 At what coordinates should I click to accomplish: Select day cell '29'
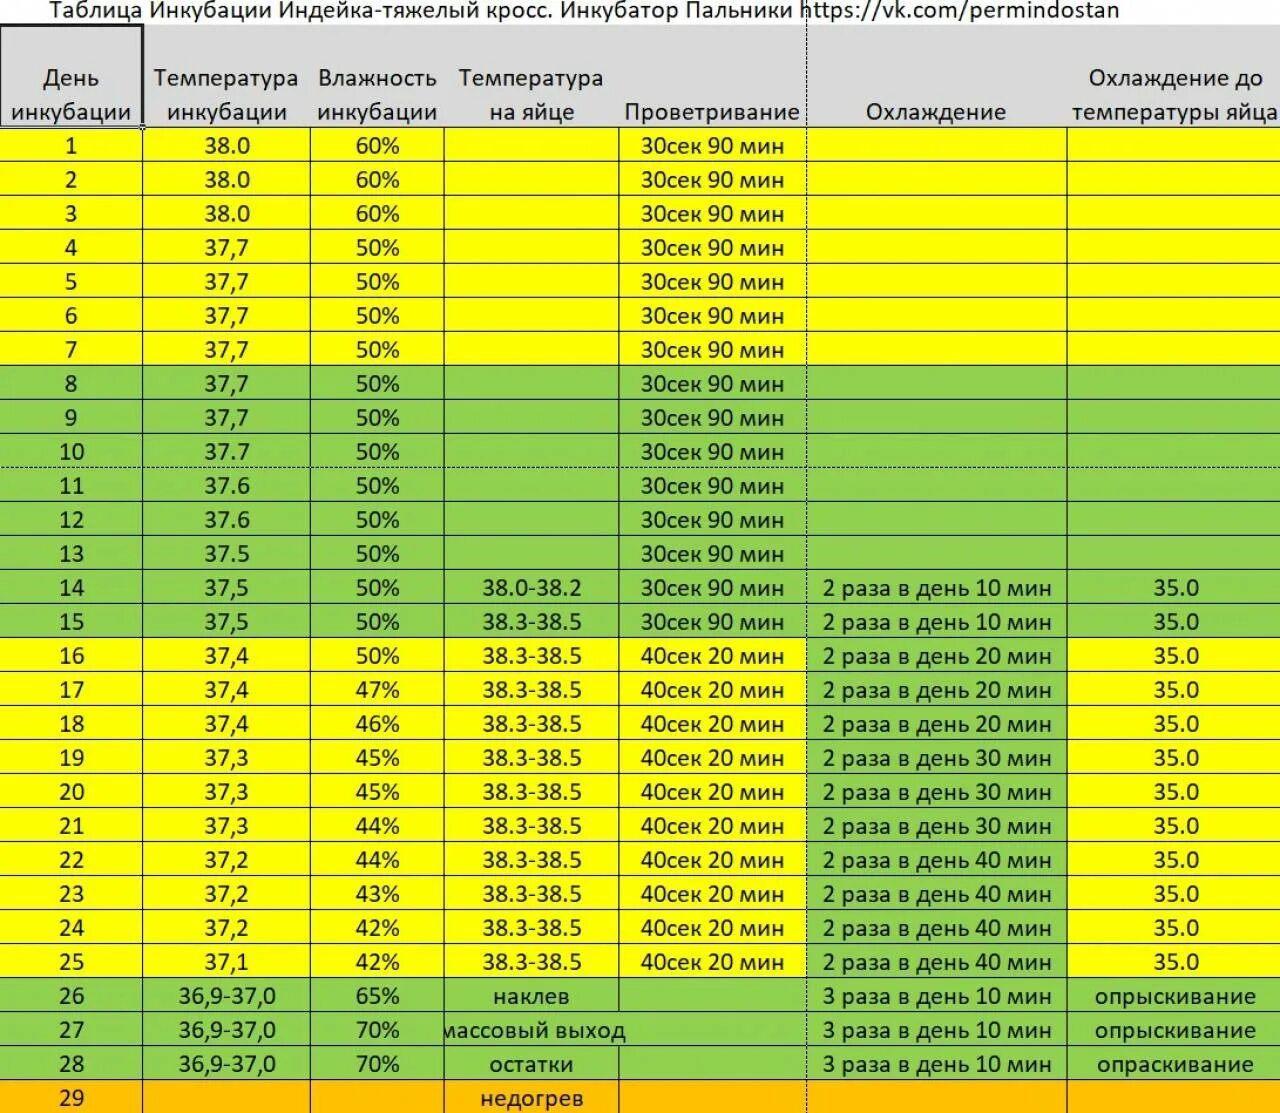coord(71,1097)
